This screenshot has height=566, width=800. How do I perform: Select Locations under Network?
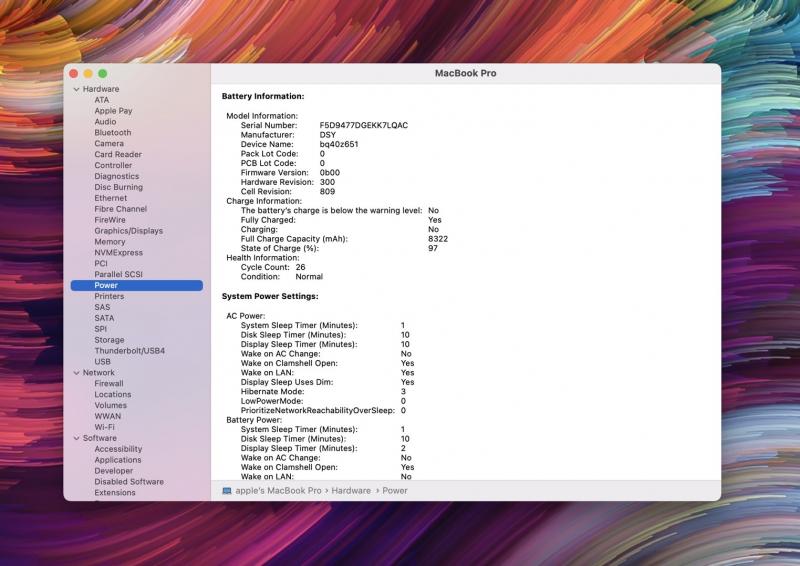tap(113, 395)
